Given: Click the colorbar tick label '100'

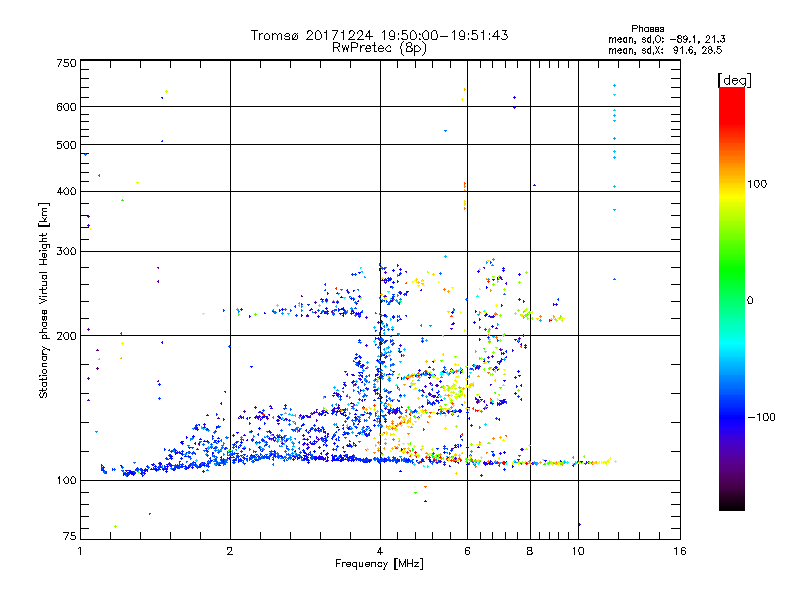Looking at the screenshot, I should coord(757,184).
